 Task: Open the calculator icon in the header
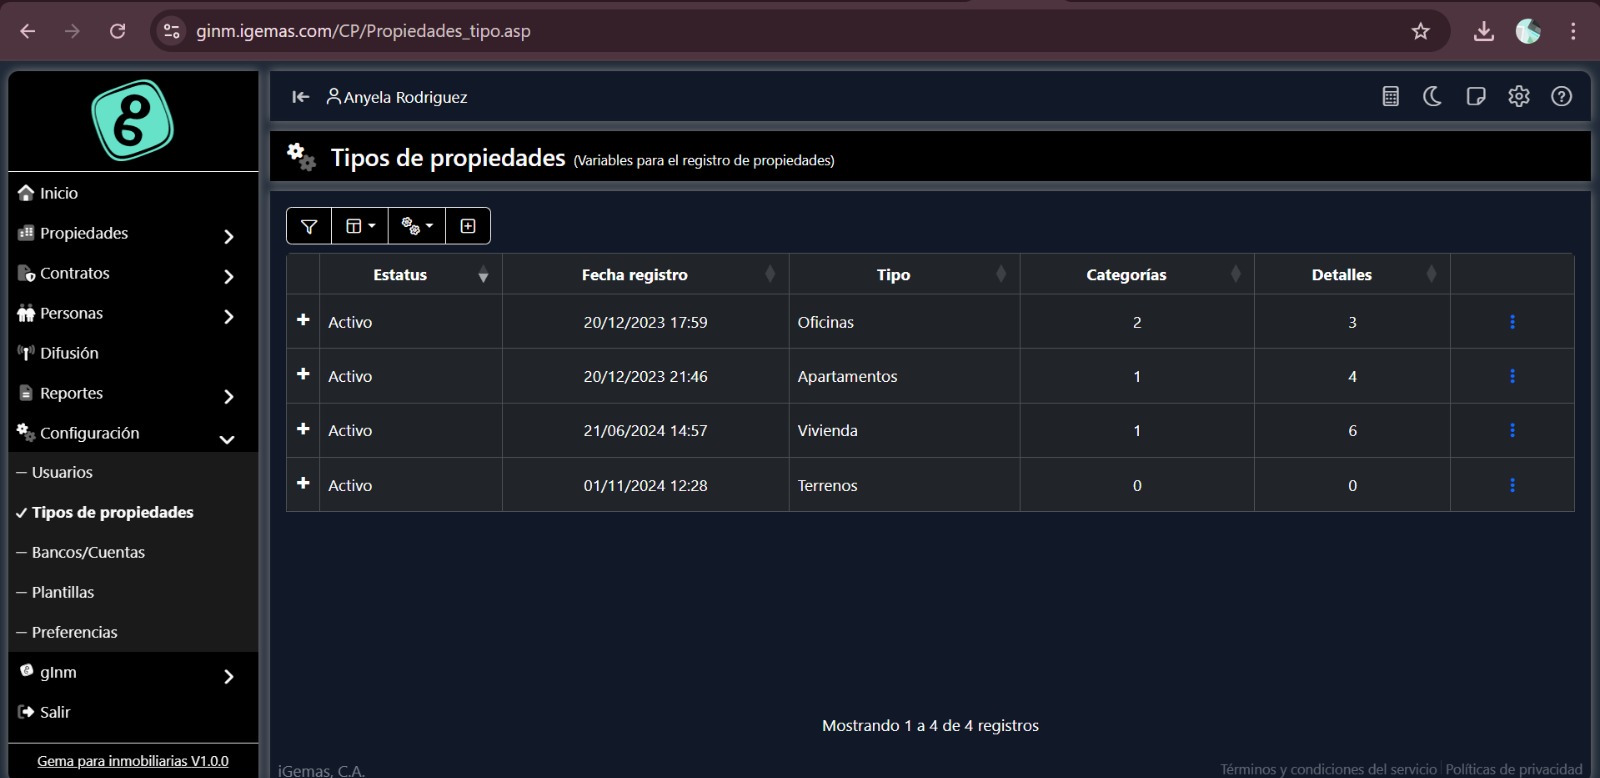click(1390, 97)
